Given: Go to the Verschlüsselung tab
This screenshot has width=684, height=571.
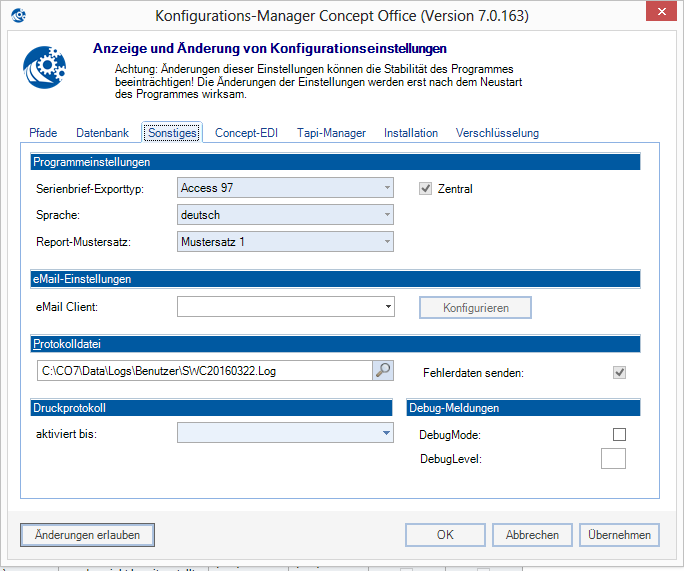Looking at the screenshot, I should point(497,133).
